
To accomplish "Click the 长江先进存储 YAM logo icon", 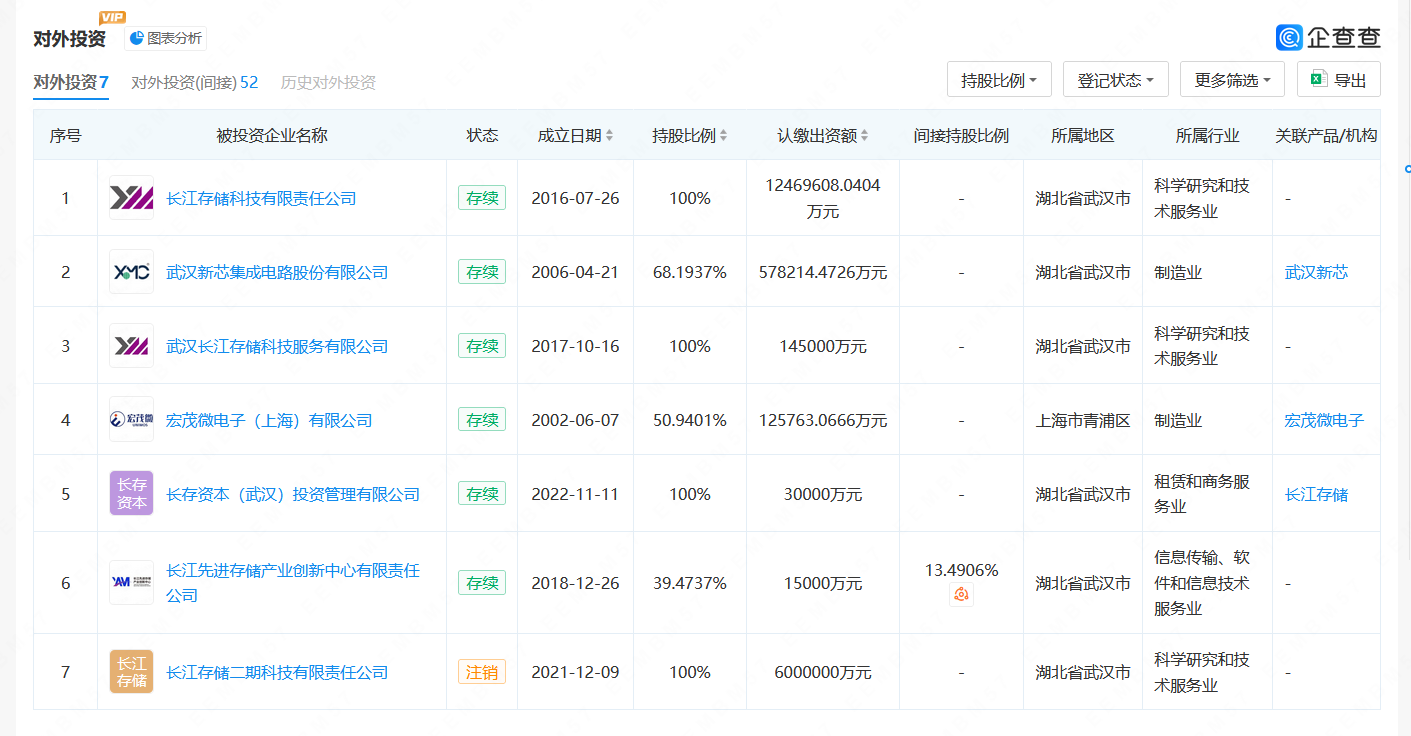I will click(x=131, y=583).
